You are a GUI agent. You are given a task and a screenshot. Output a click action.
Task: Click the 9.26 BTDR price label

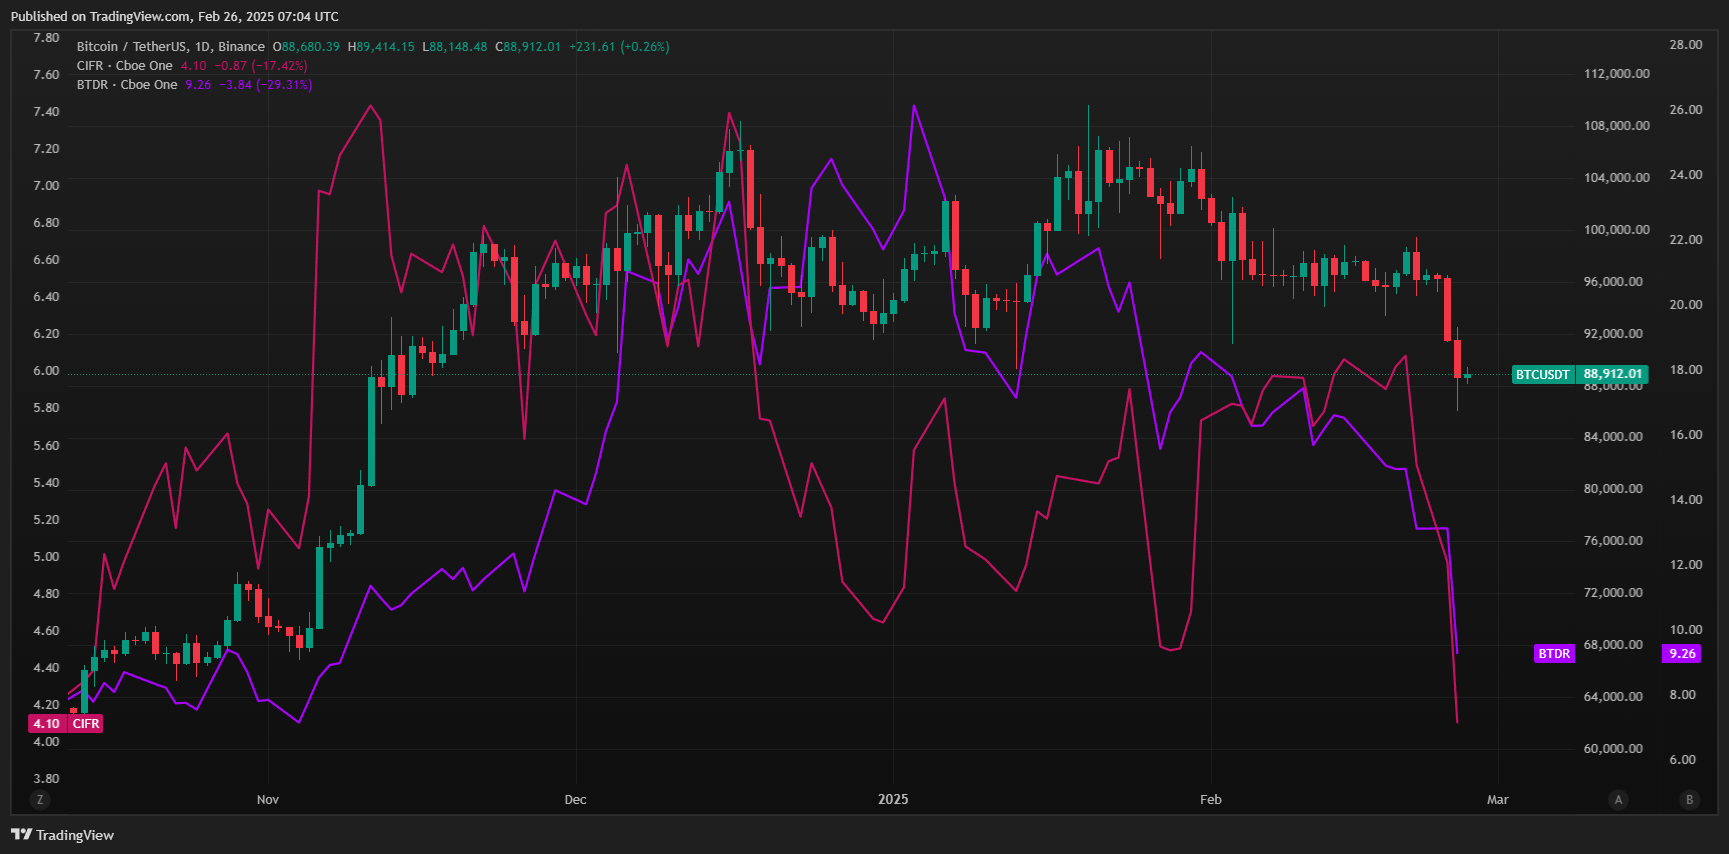pyautogui.click(x=1682, y=654)
